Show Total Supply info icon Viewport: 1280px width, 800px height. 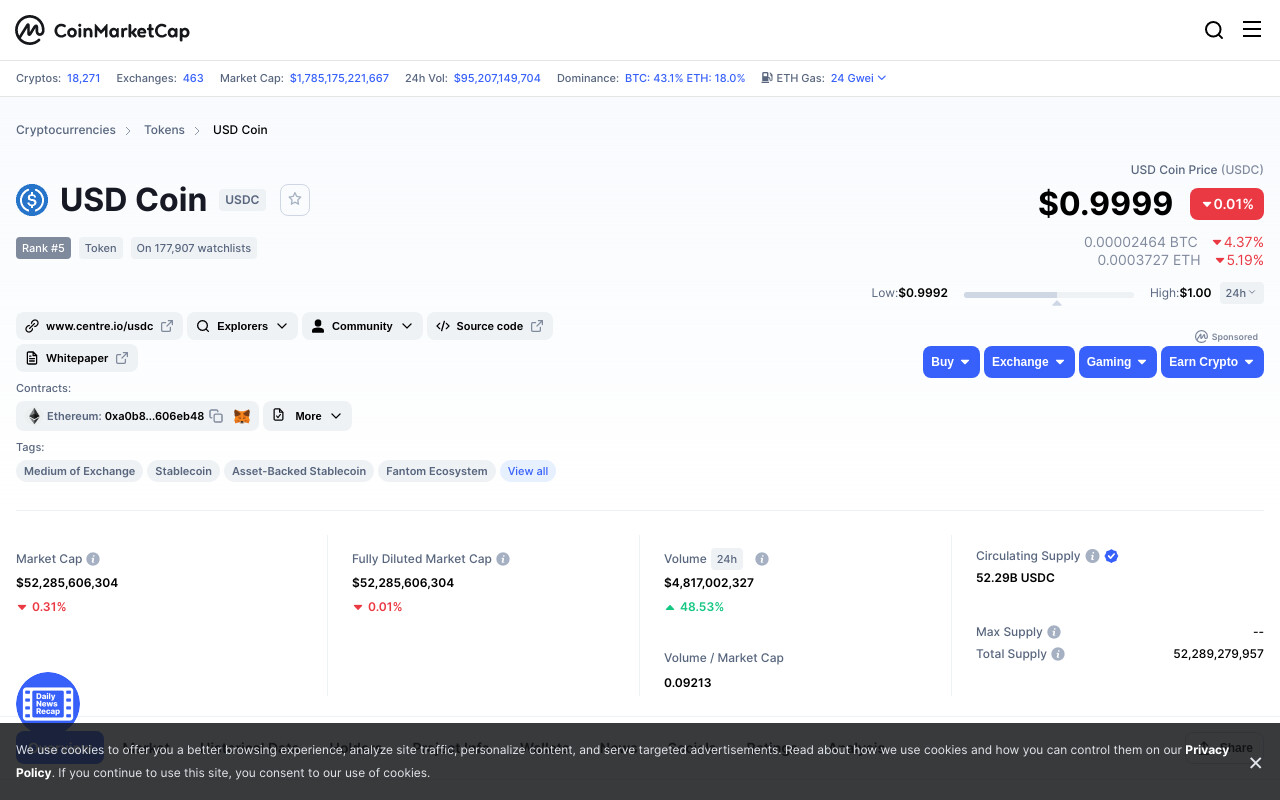pyautogui.click(x=1058, y=654)
